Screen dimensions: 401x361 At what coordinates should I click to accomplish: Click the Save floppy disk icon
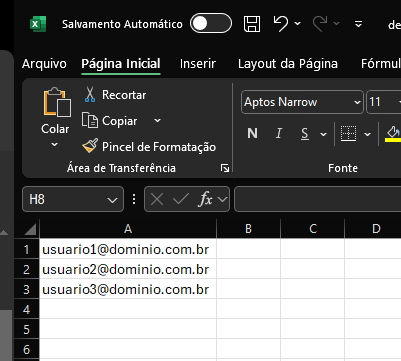252,24
